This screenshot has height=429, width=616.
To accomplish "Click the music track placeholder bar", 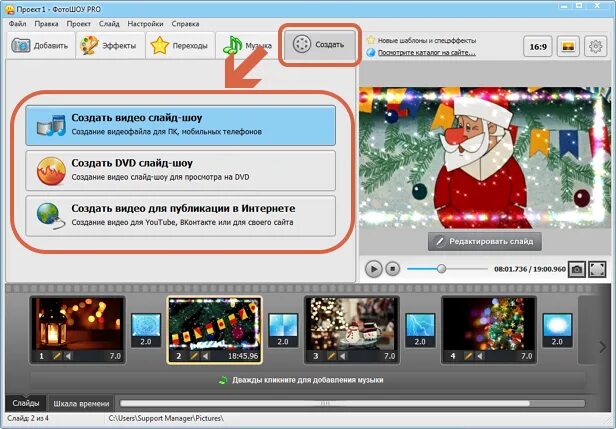I will pyautogui.click(x=308, y=380).
